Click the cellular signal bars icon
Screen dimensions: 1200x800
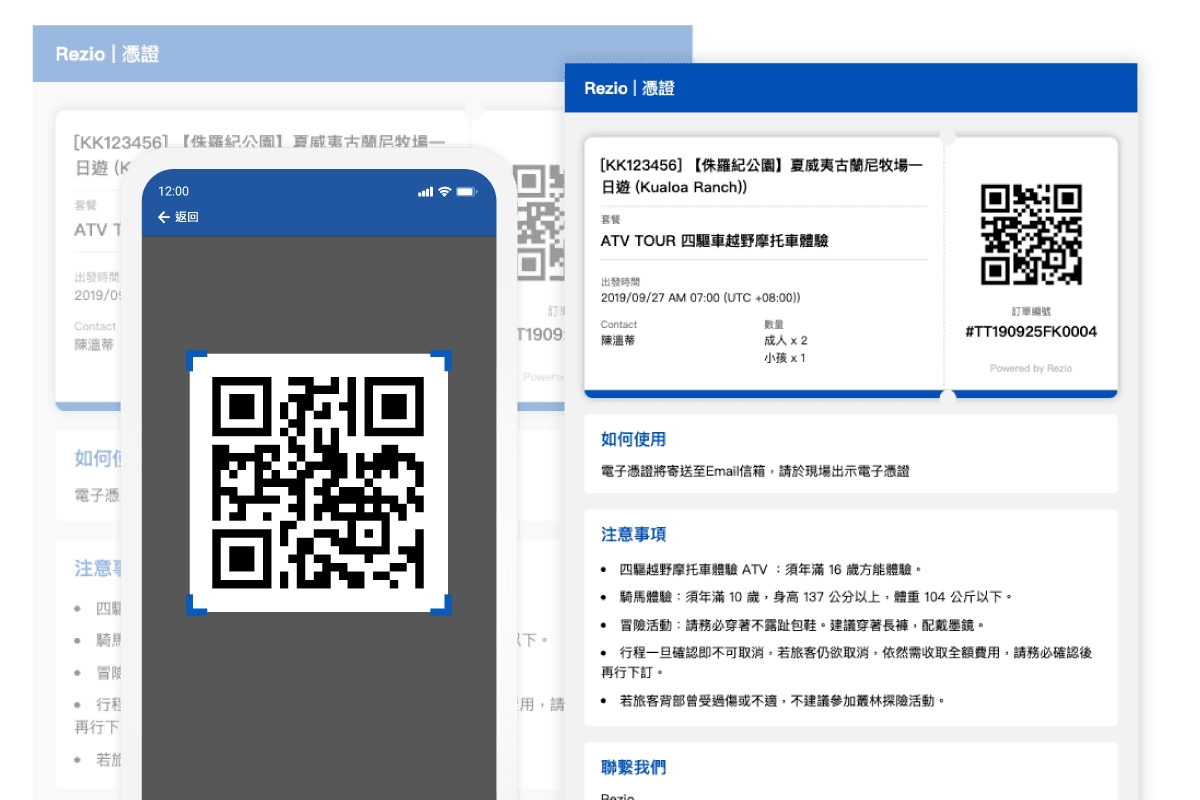(x=425, y=191)
